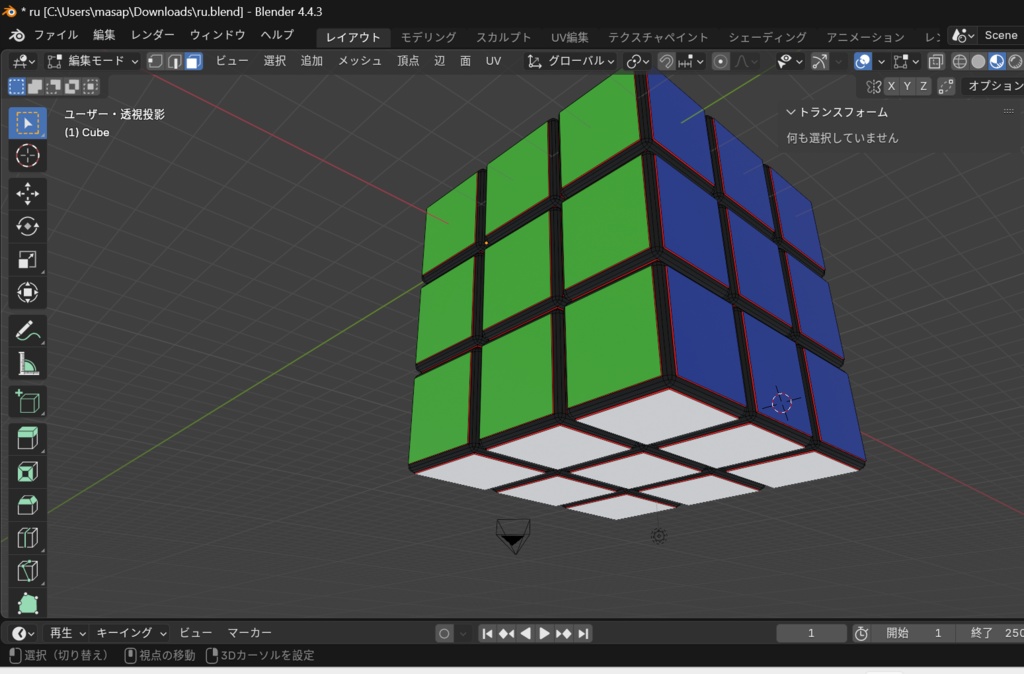Screen dimensions: 1024x674
Task: Toggle X axis mesh mirror
Action: 891,86
